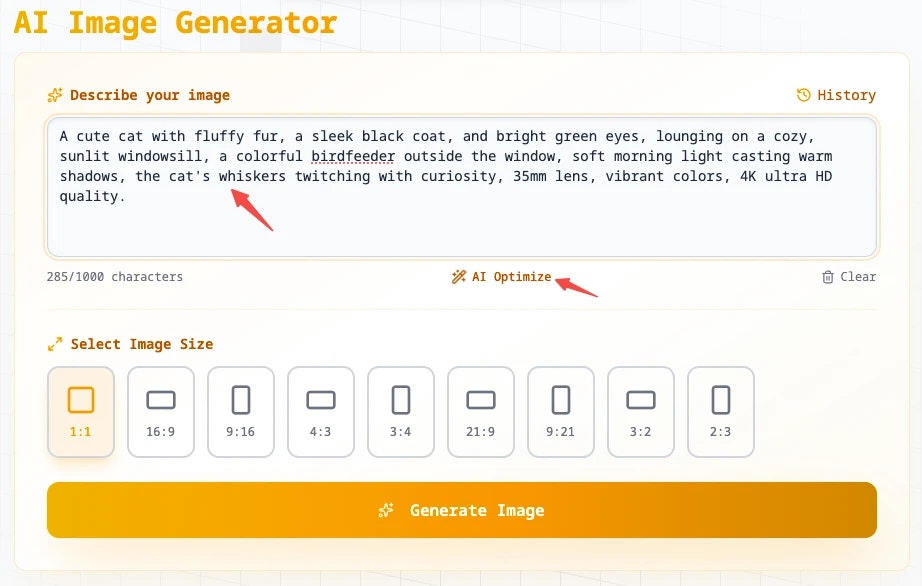
Task: Select the 2:3 aspect ratio
Action: tap(720, 411)
